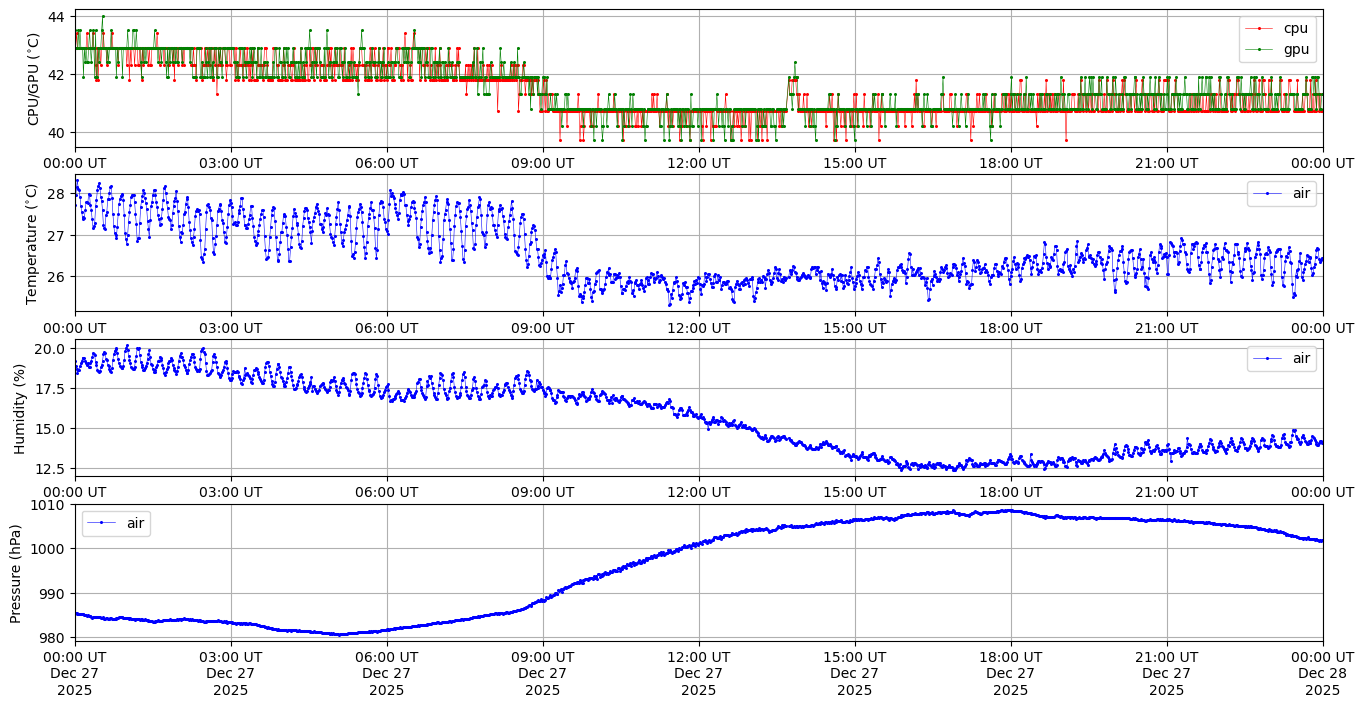
Task: Click the 1010 tick on the Pressure axis
Action: [51, 505]
